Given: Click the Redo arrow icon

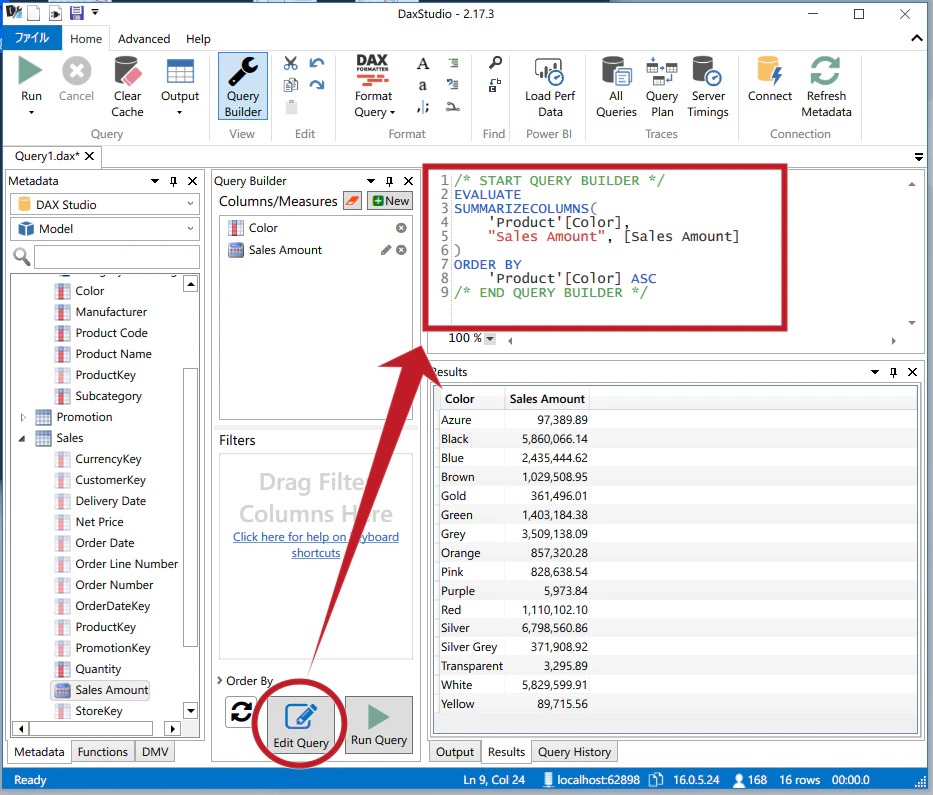Looking at the screenshot, I should [x=317, y=85].
